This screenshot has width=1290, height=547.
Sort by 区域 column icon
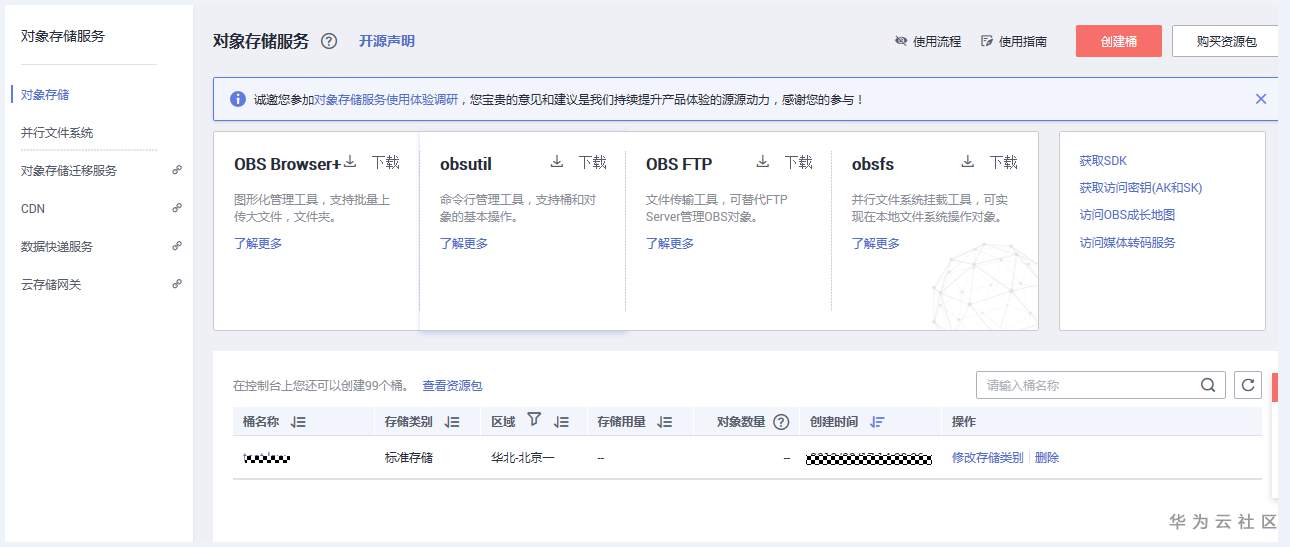pyautogui.click(x=562, y=422)
